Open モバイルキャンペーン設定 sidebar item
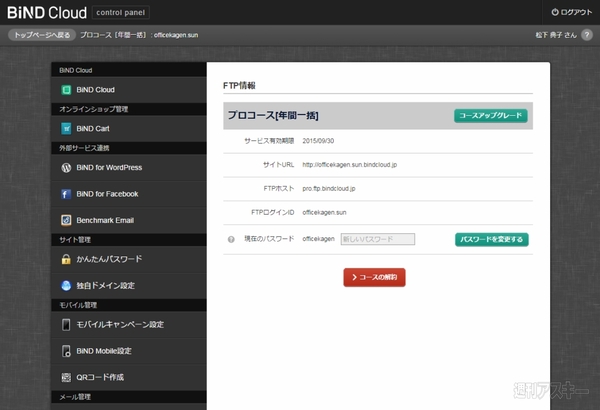This screenshot has height=410, width=600. [x=129, y=325]
